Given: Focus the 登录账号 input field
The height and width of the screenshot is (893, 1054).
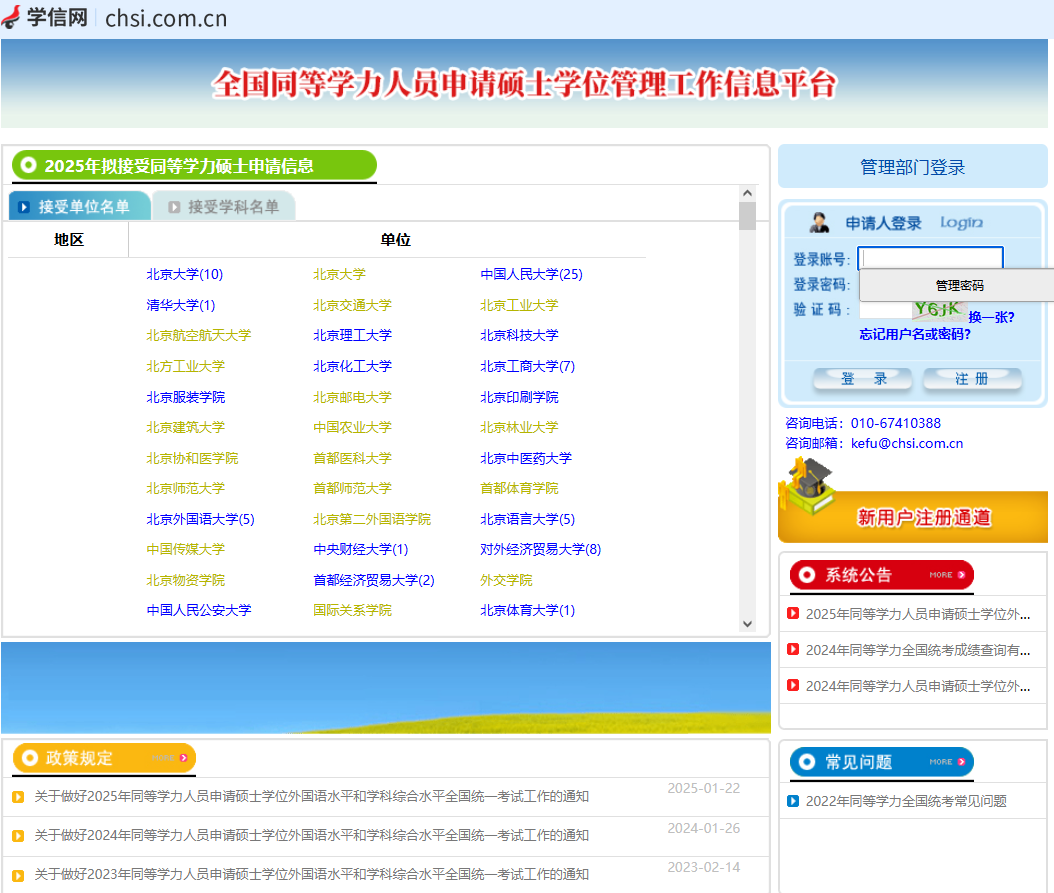Looking at the screenshot, I should click(930, 258).
